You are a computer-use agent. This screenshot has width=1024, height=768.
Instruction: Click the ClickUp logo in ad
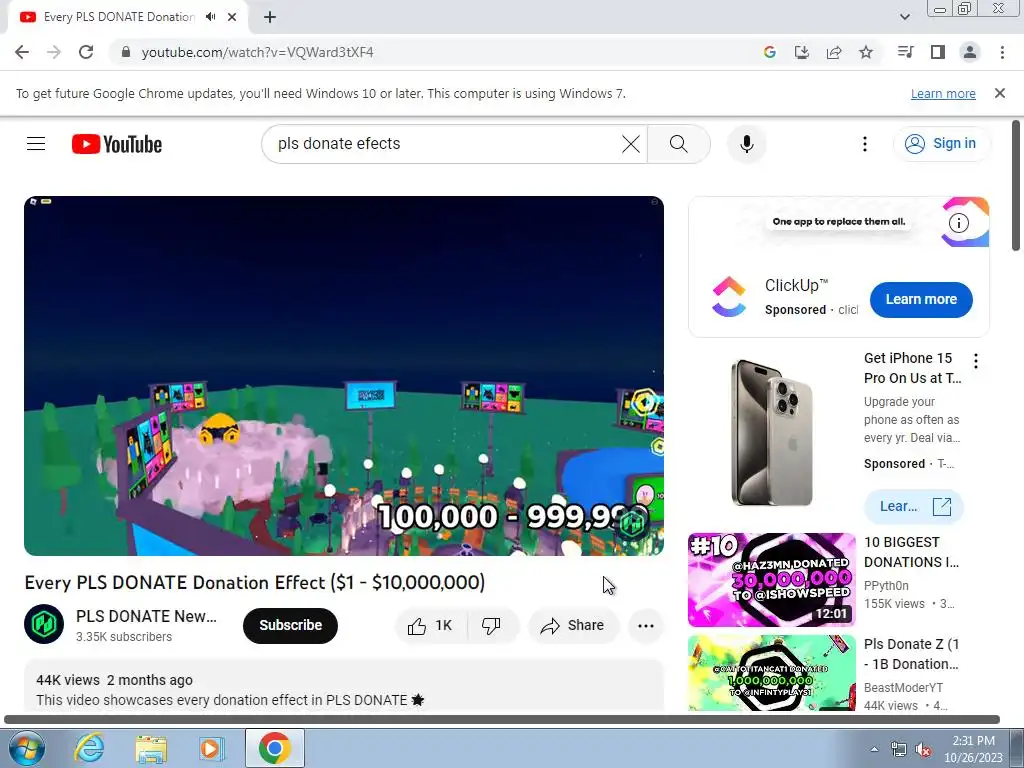(x=729, y=297)
